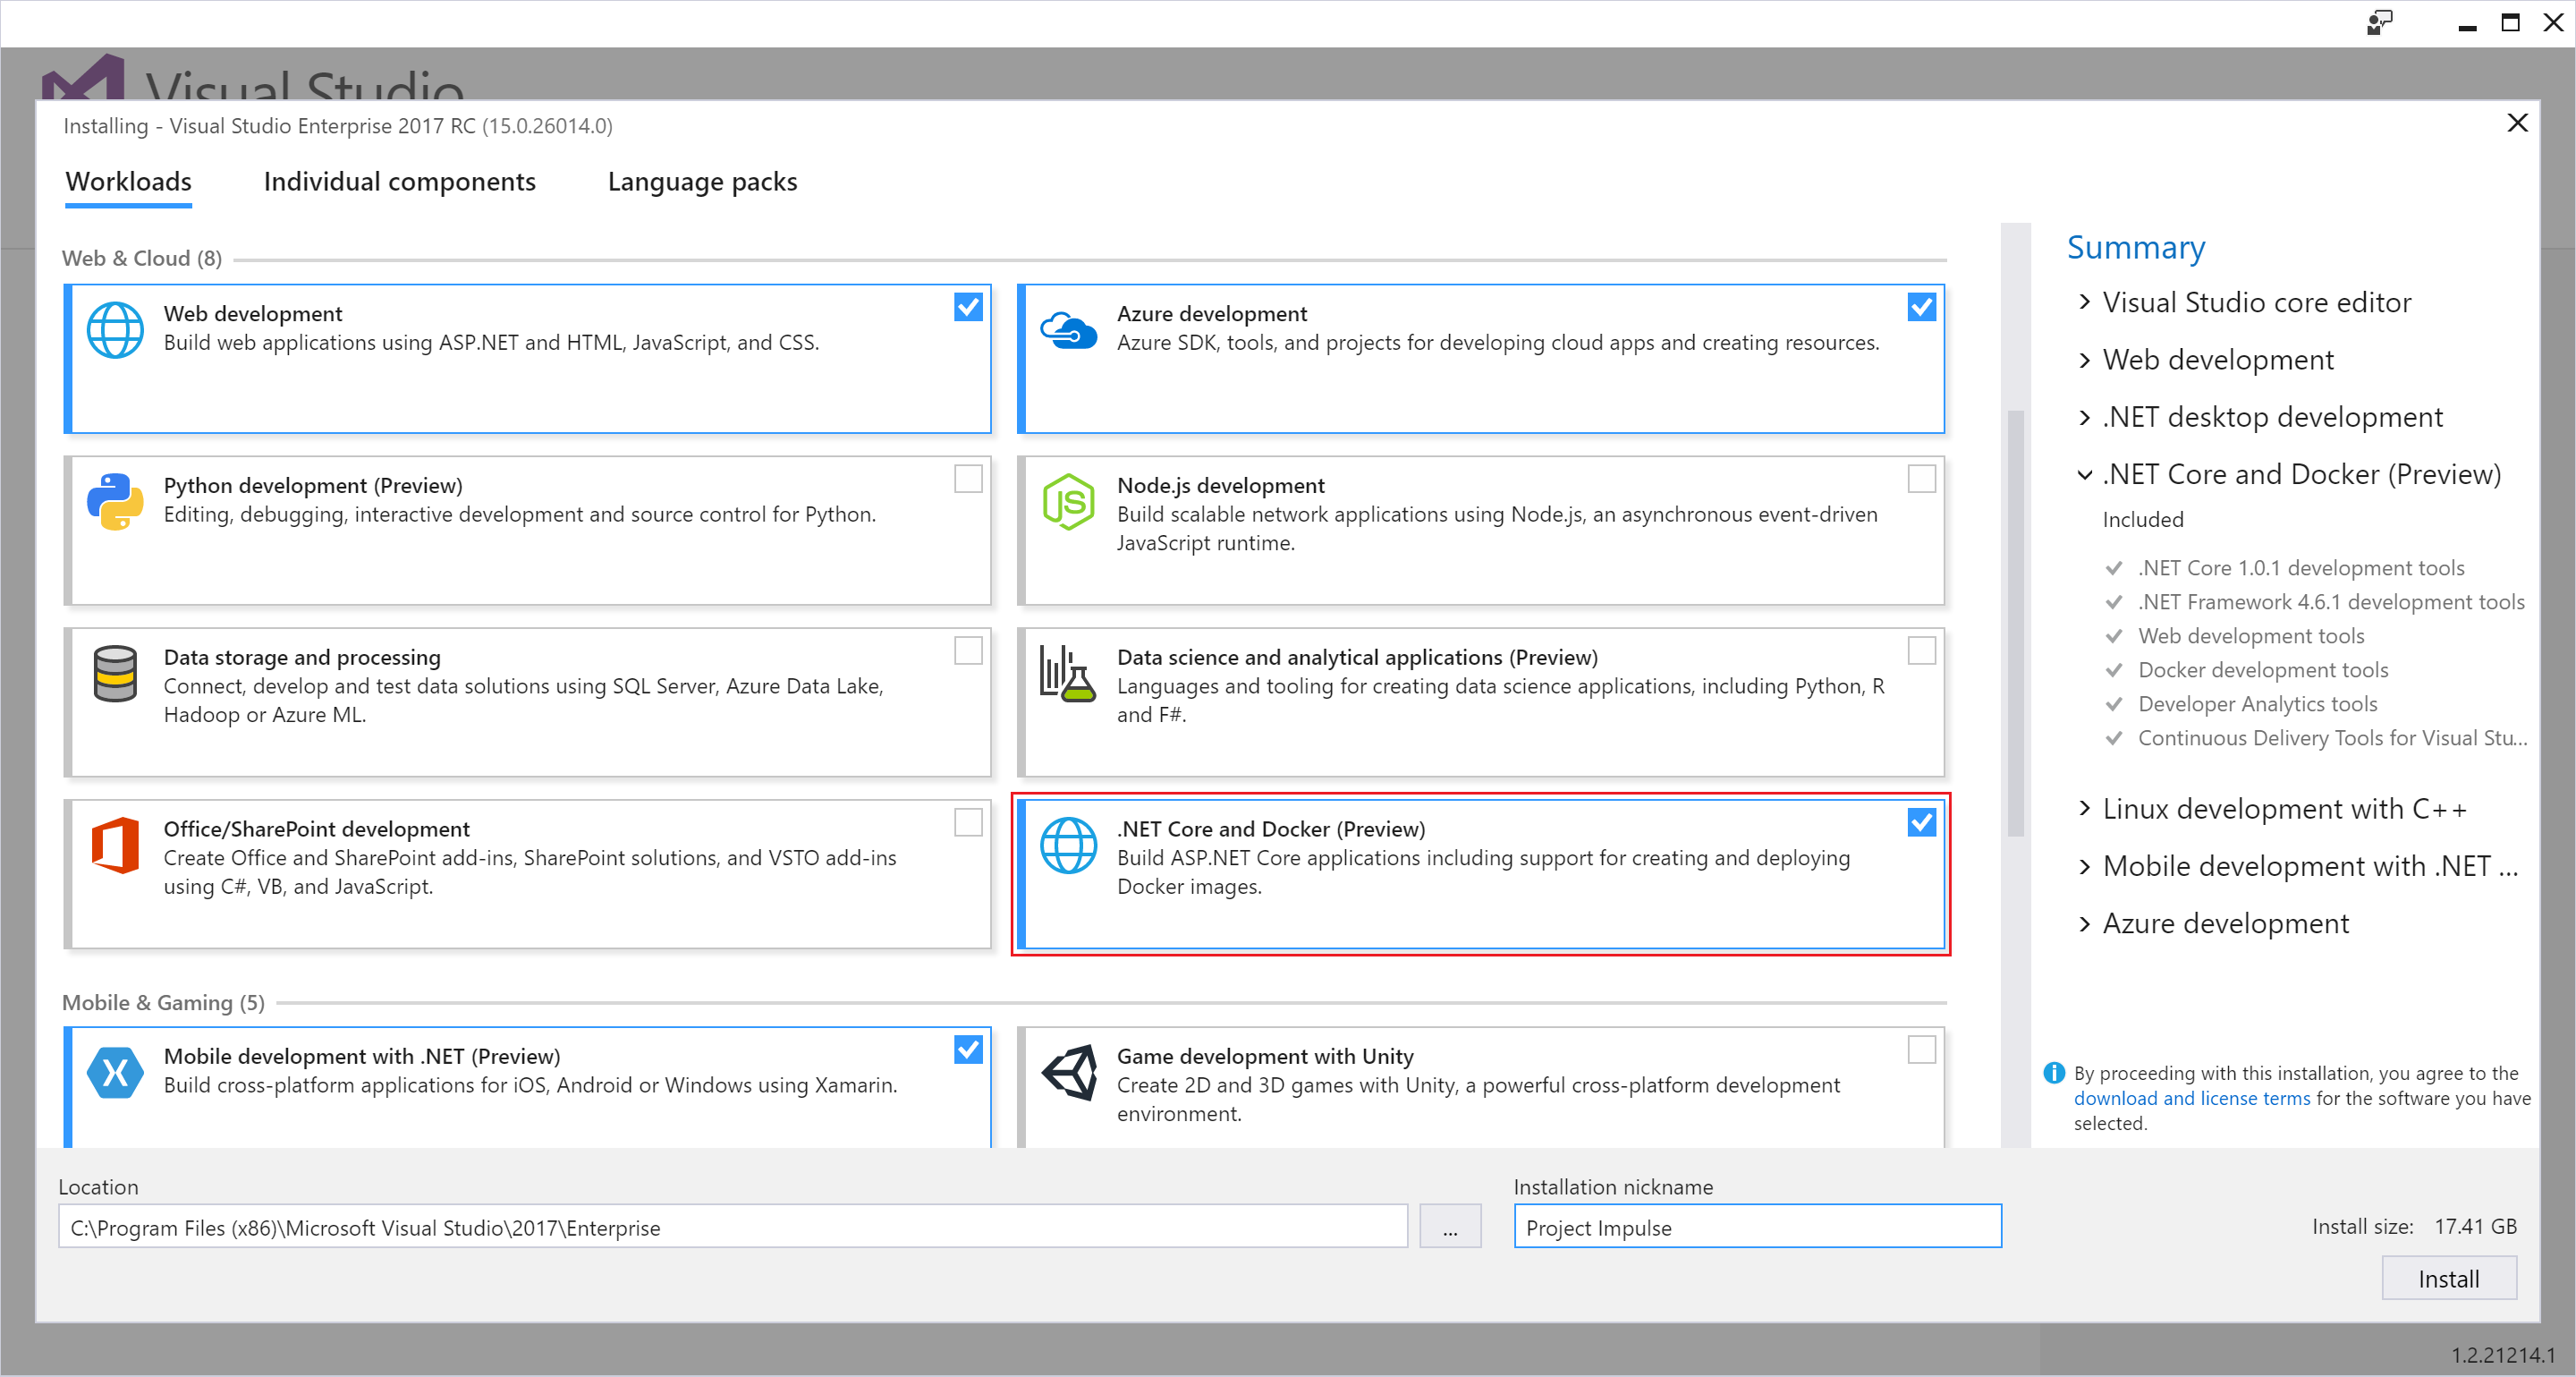
Task: Click the Azure development cloud icon
Action: 1068,329
